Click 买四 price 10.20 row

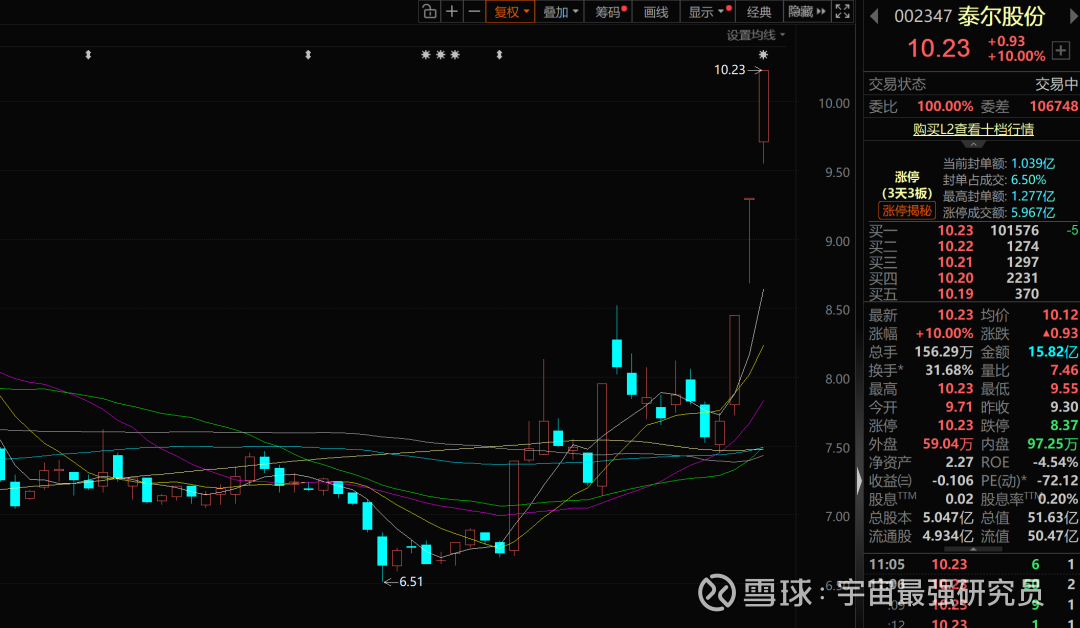coord(971,278)
